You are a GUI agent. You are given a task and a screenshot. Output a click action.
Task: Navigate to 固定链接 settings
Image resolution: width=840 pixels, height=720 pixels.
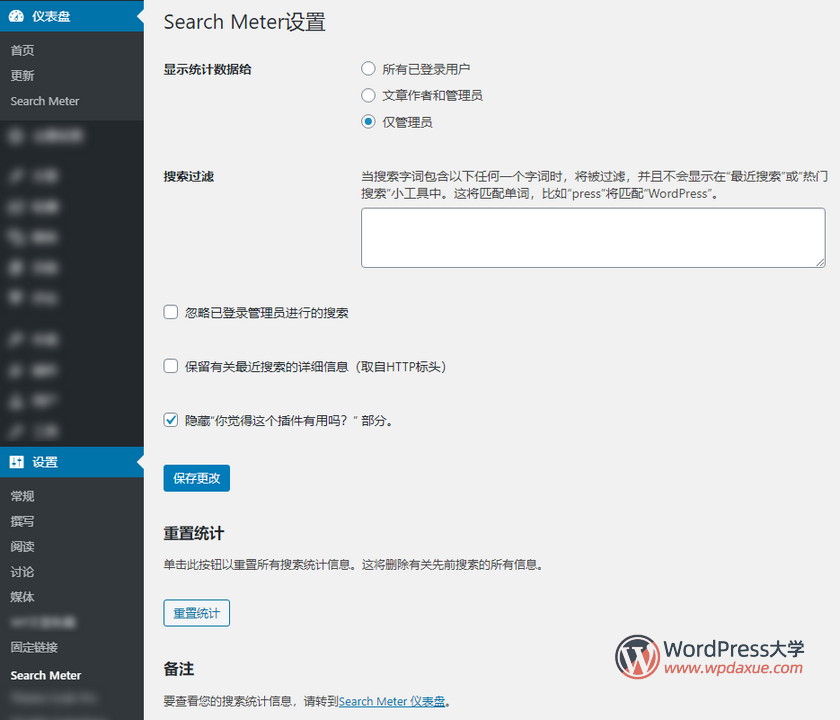(34, 647)
